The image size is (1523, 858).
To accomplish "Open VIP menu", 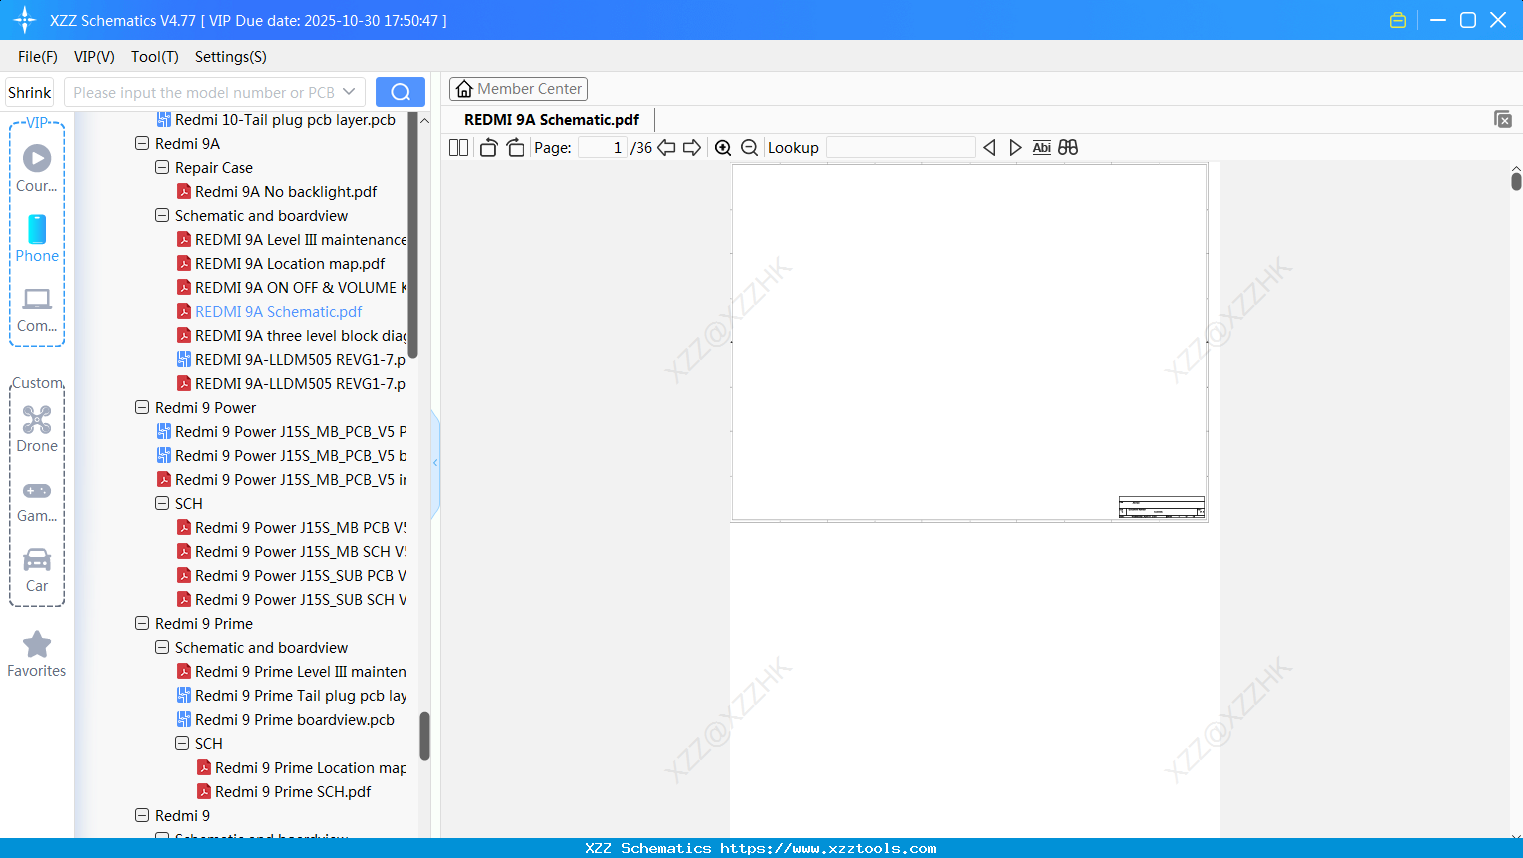I will pos(94,57).
